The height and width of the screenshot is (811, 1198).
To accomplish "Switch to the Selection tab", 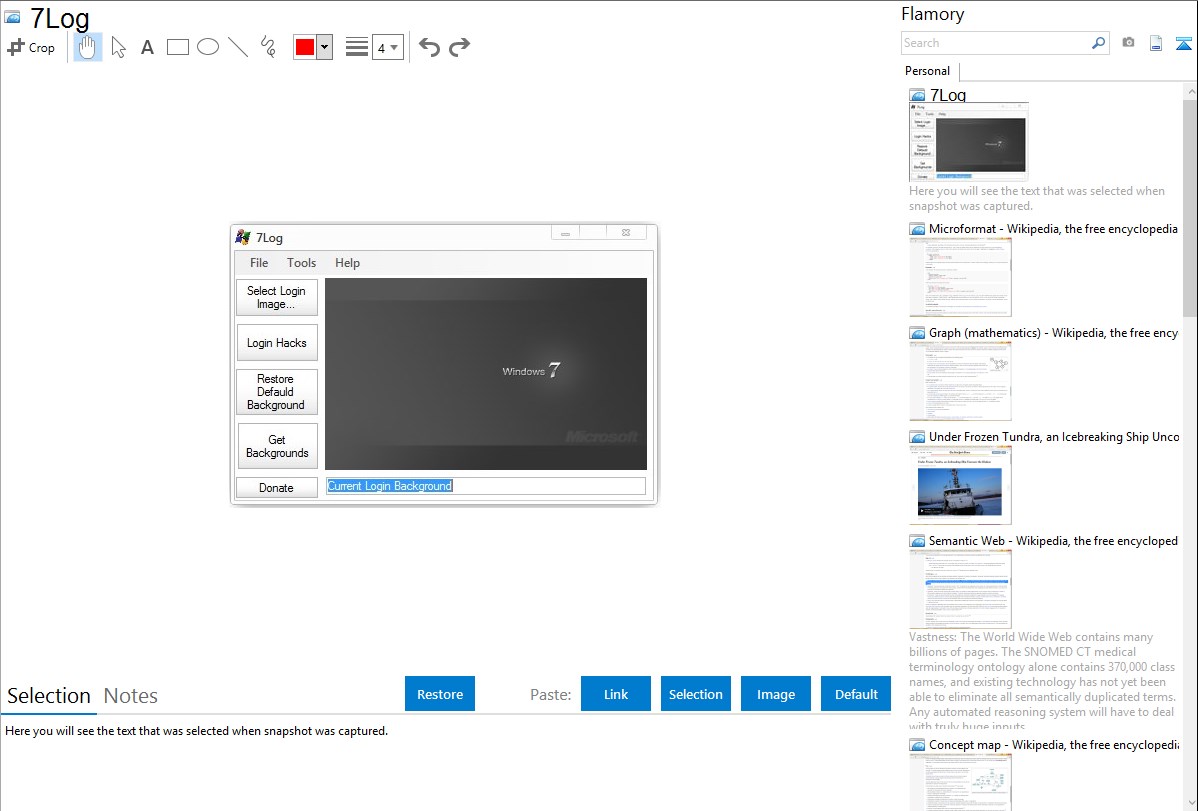I will tap(49, 696).
